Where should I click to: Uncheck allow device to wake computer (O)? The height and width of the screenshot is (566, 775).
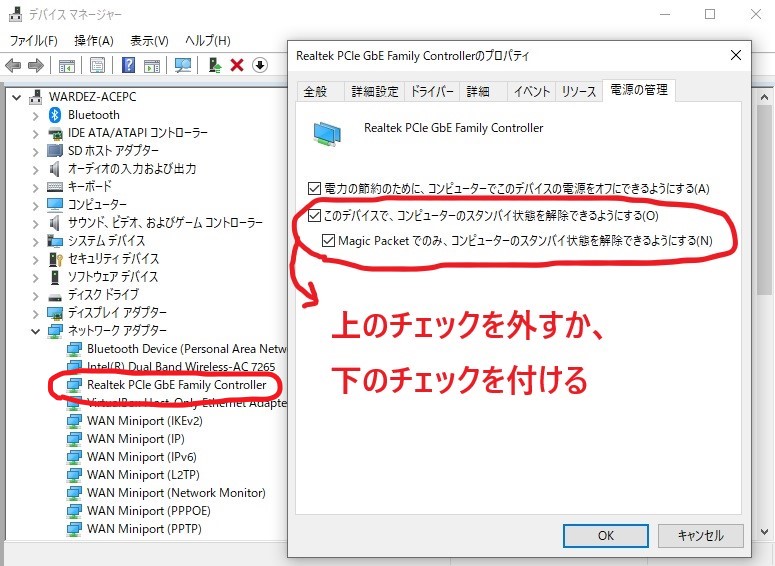(x=316, y=215)
